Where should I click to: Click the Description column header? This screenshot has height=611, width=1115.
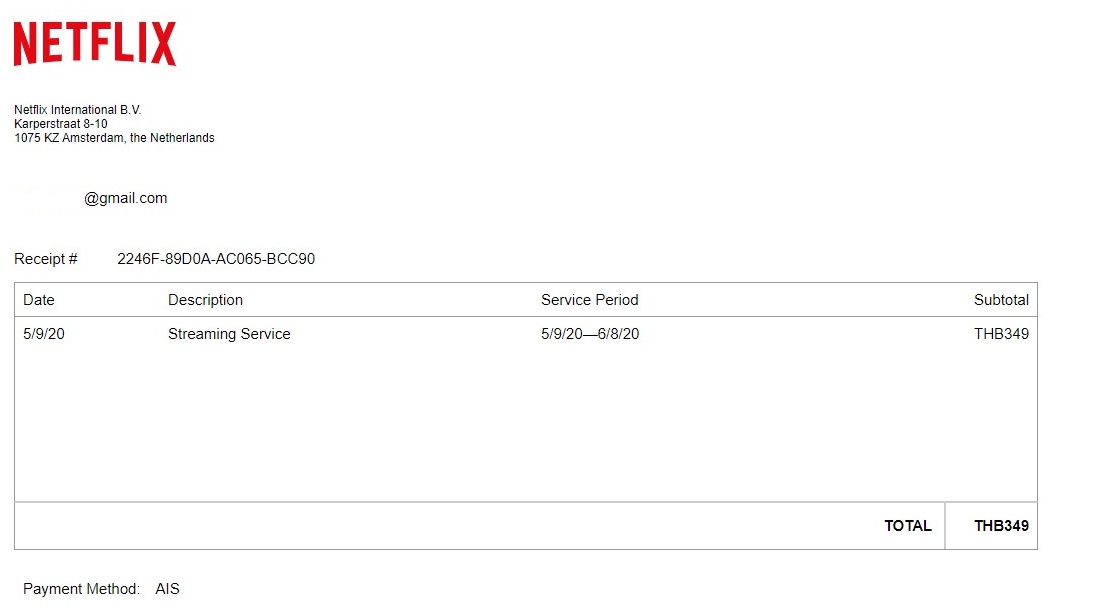click(x=205, y=300)
